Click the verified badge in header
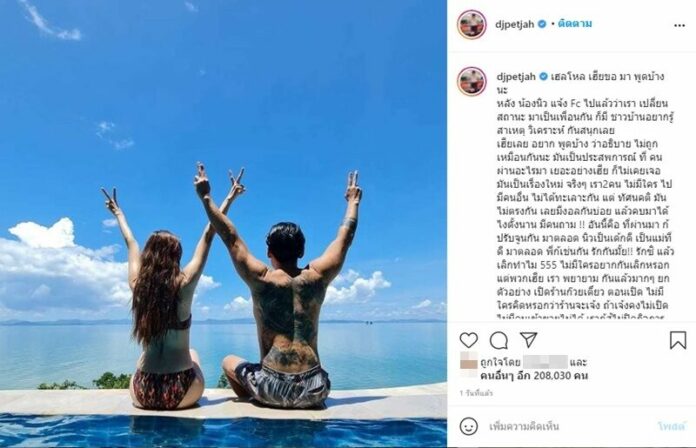Image resolution: width=696 pixels, height=448 pixels. [x=542, y=24]
